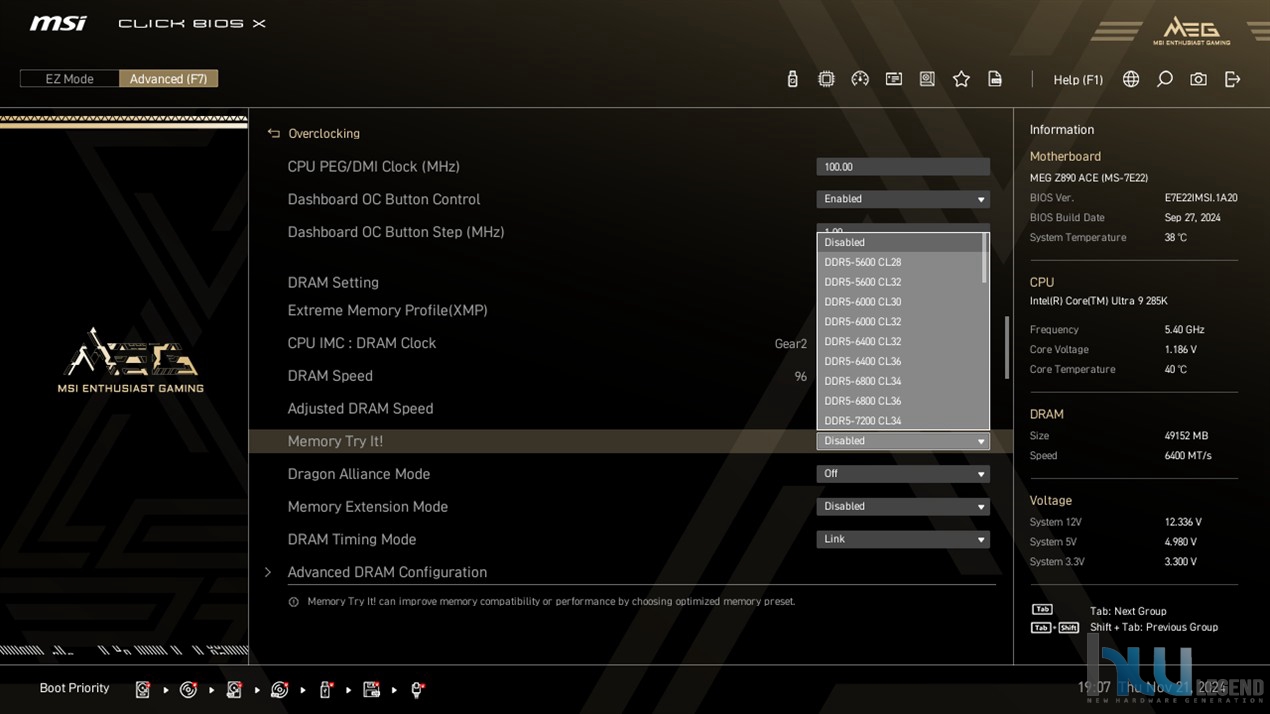Click the preset list scrollbar

click(x=985, y=258)
